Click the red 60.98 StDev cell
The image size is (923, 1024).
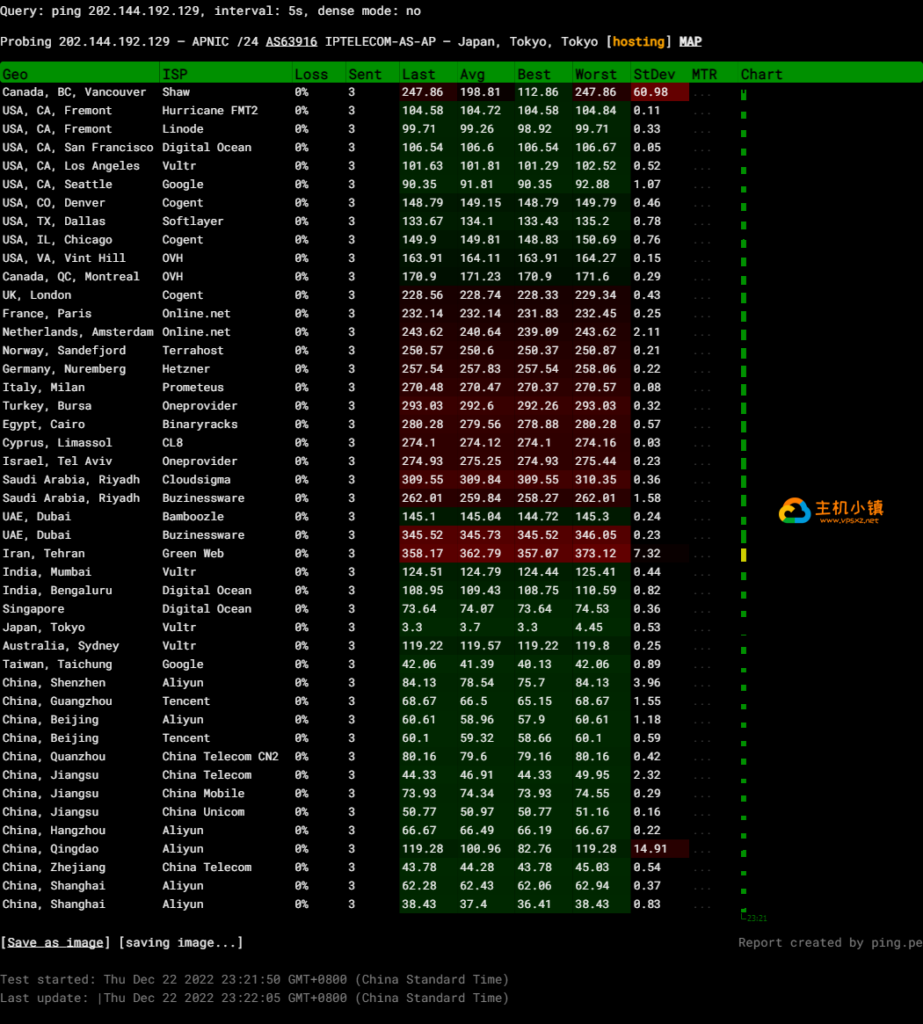[652, 92]
